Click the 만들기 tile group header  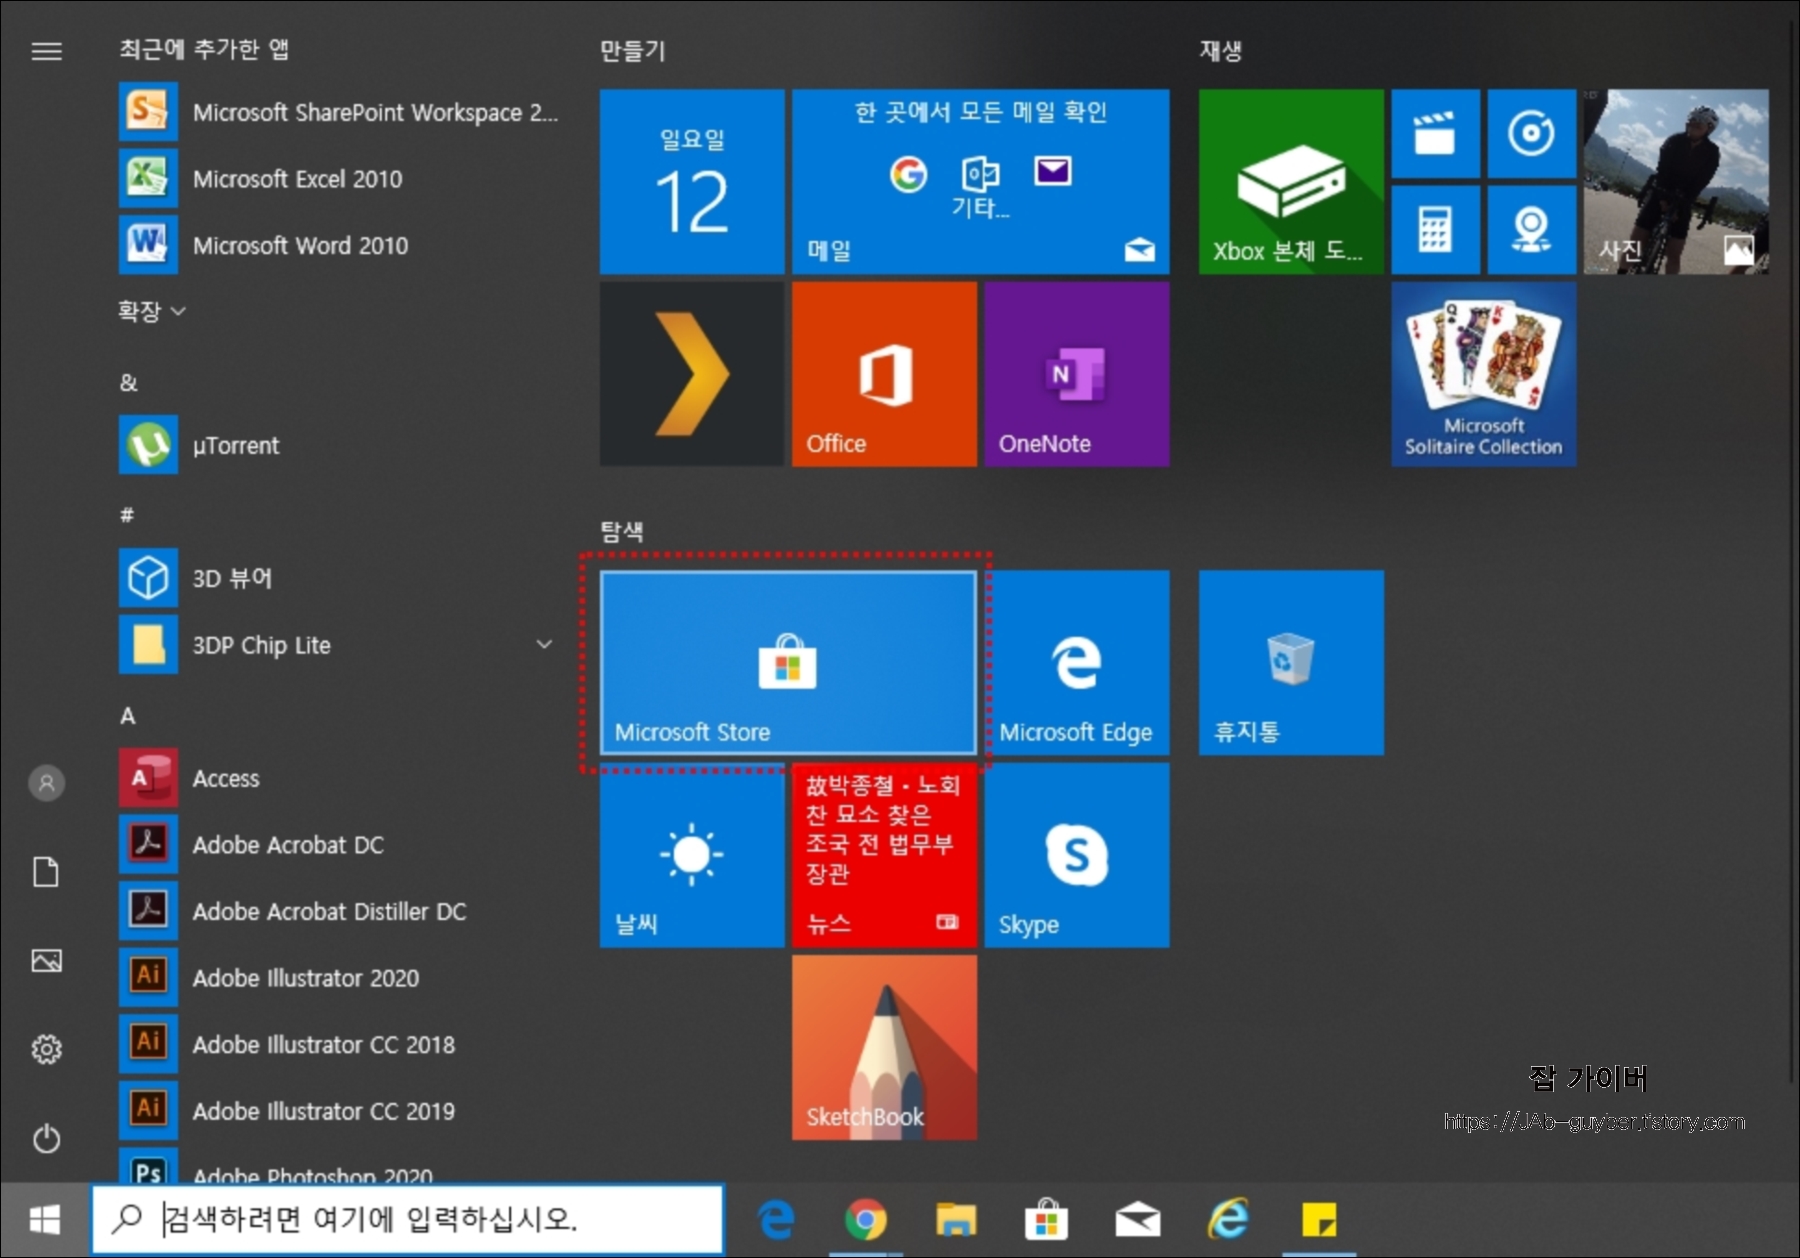point(632,50)
